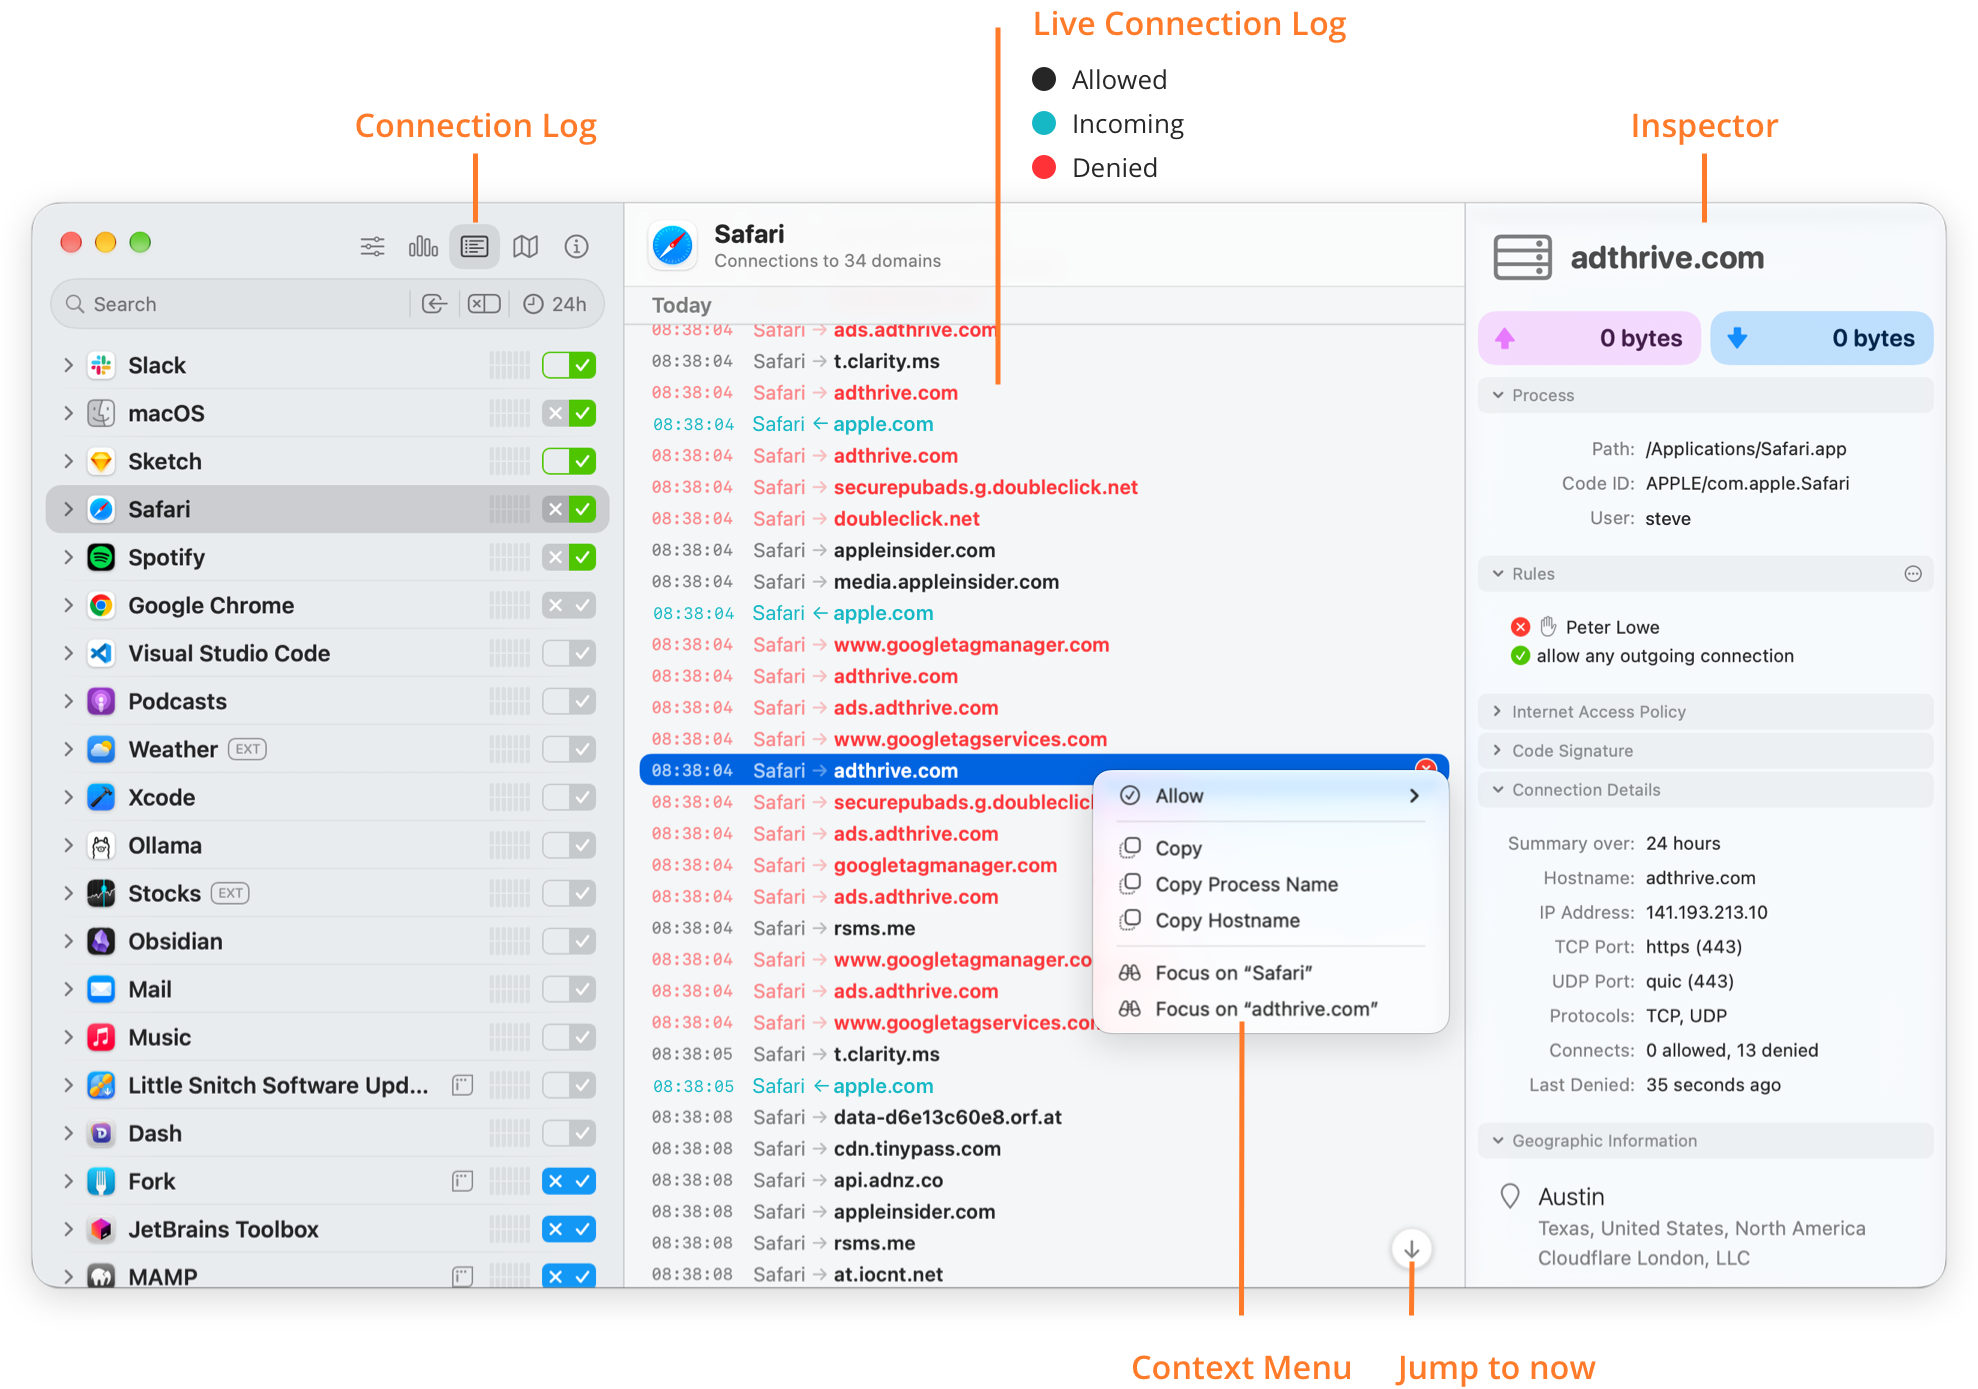Click the uploaded 0 bytes pink indicator
The width and height of the screenshot is (1978, 1389).
point(1590,338)
